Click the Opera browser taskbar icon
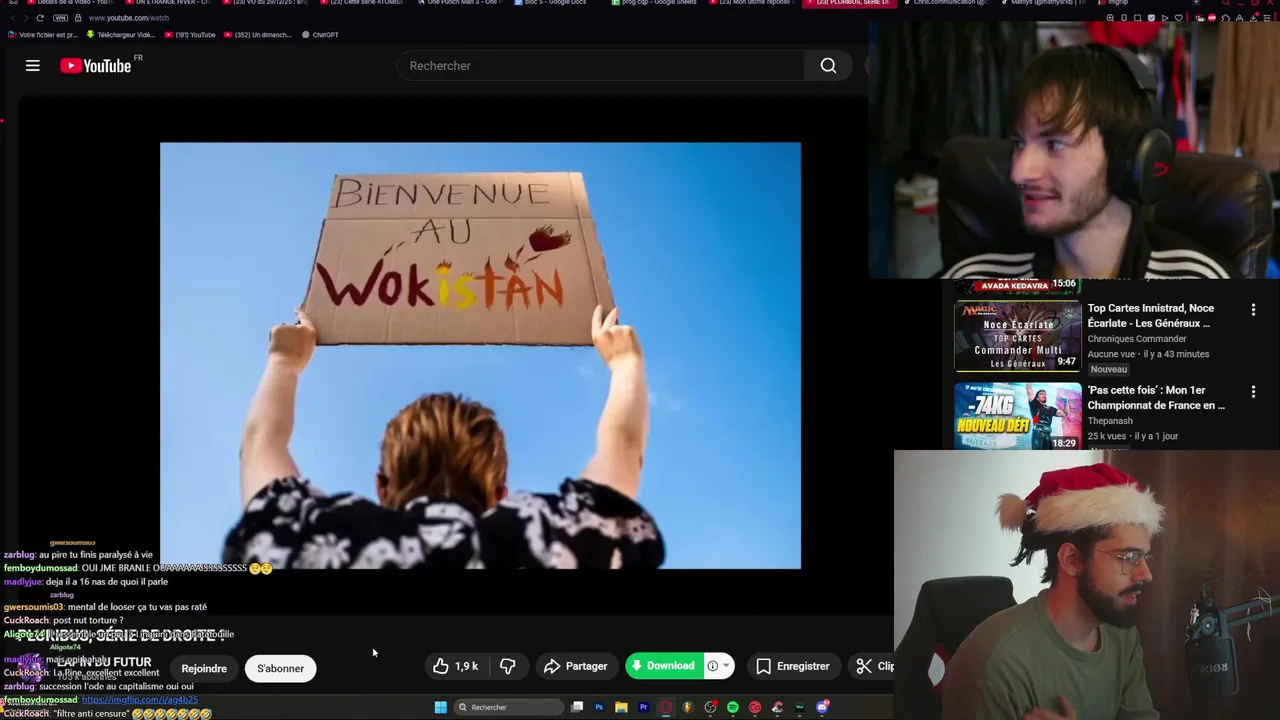 (665, 707)
